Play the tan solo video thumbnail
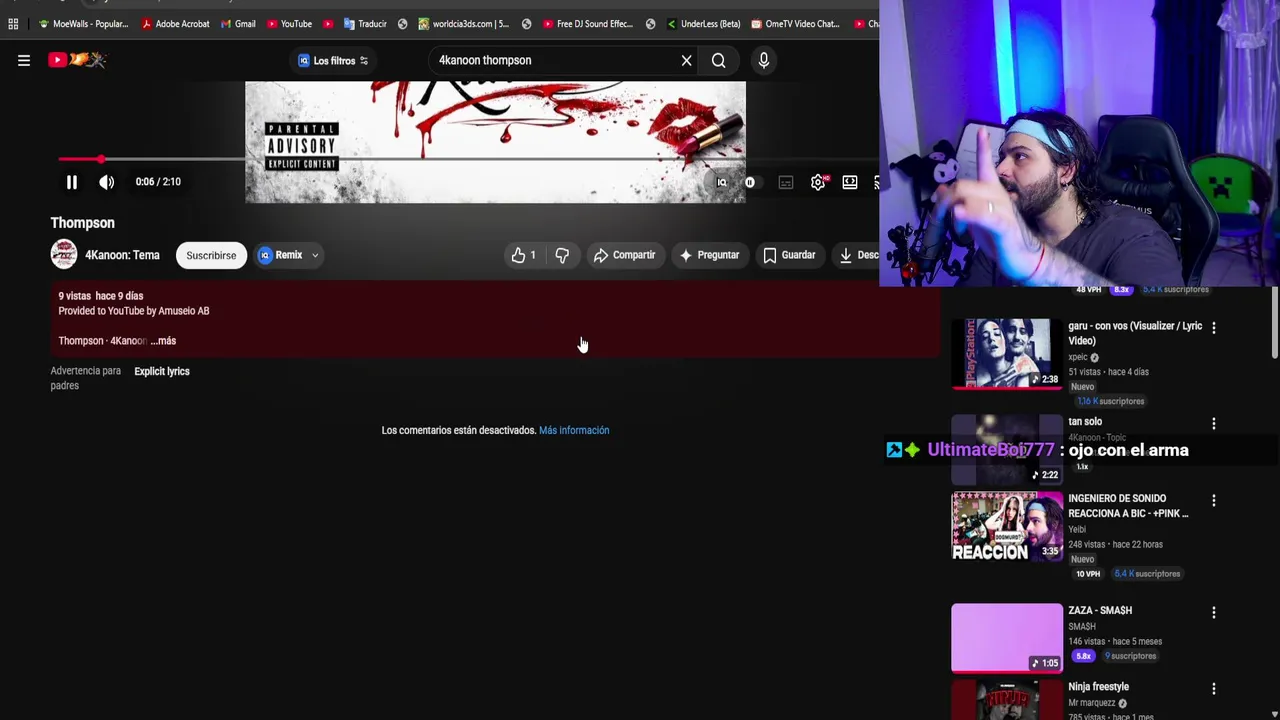 (1007, 449)
